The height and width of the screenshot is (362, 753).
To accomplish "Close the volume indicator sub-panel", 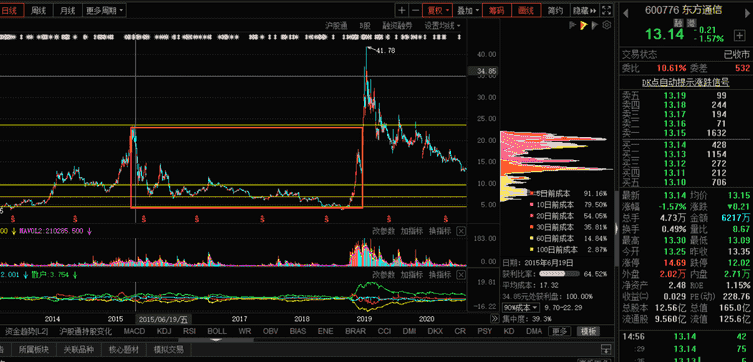I will point(461,231).
